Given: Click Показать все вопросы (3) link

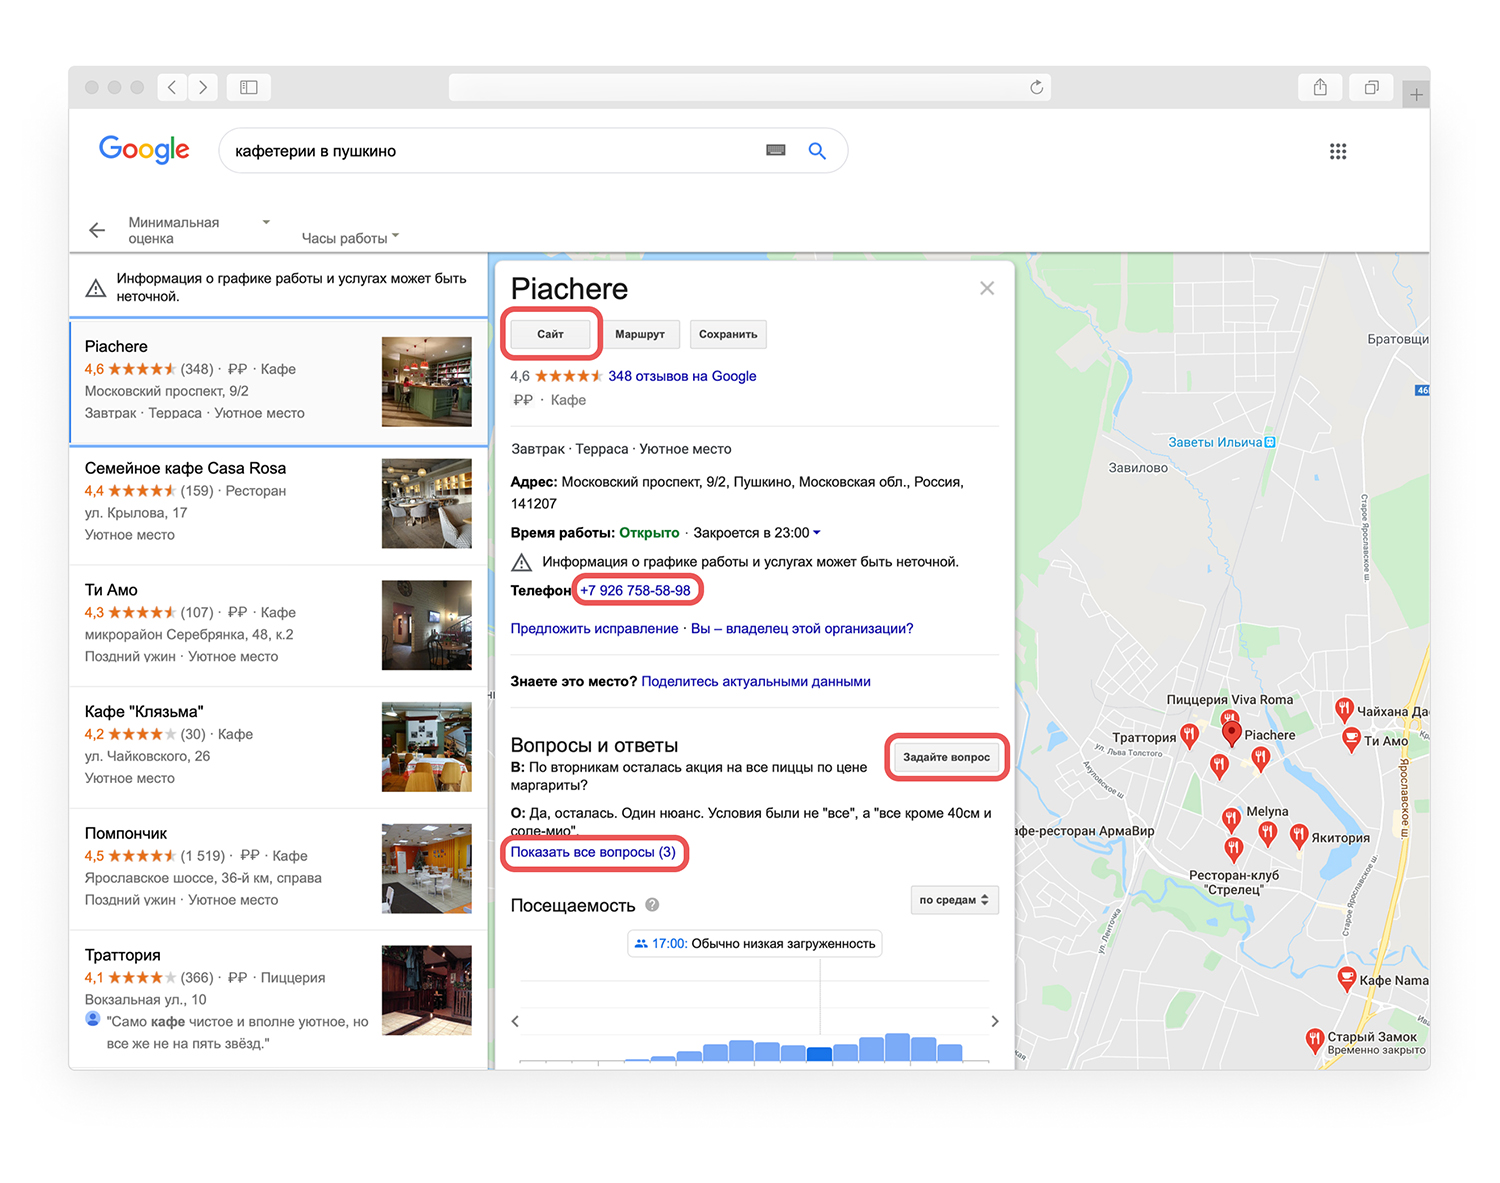Looking at the screenshot, I should click(x=593, y=852).
